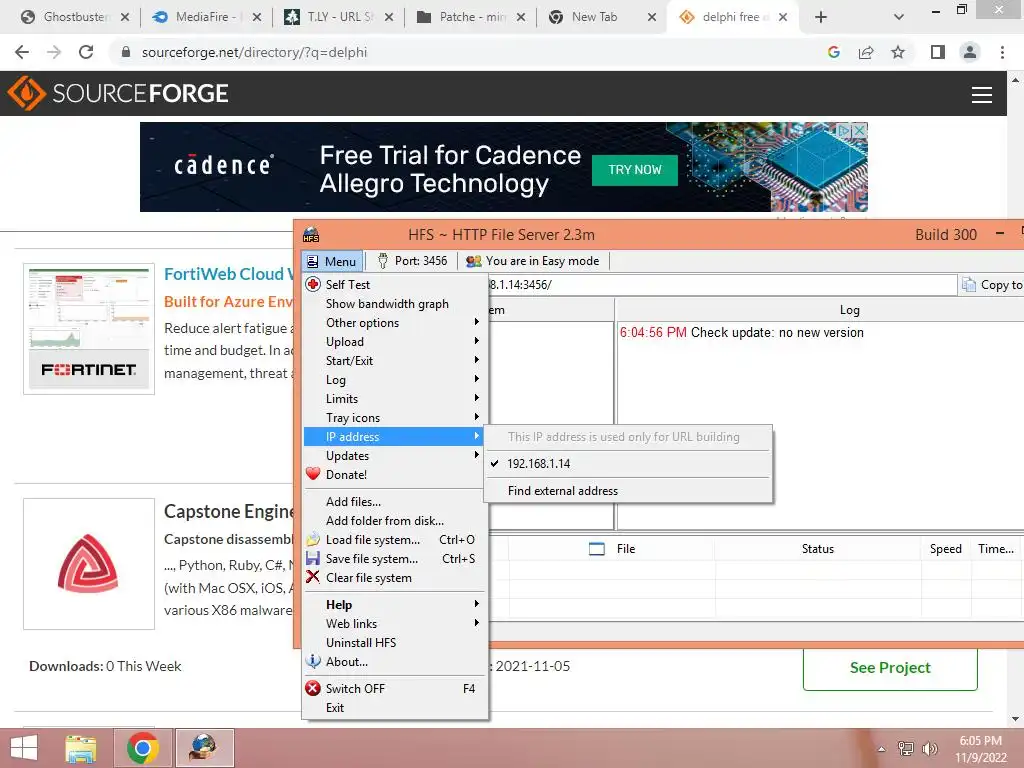
Task: Switch to the MediaFire tab
Action: pos(206,17)
